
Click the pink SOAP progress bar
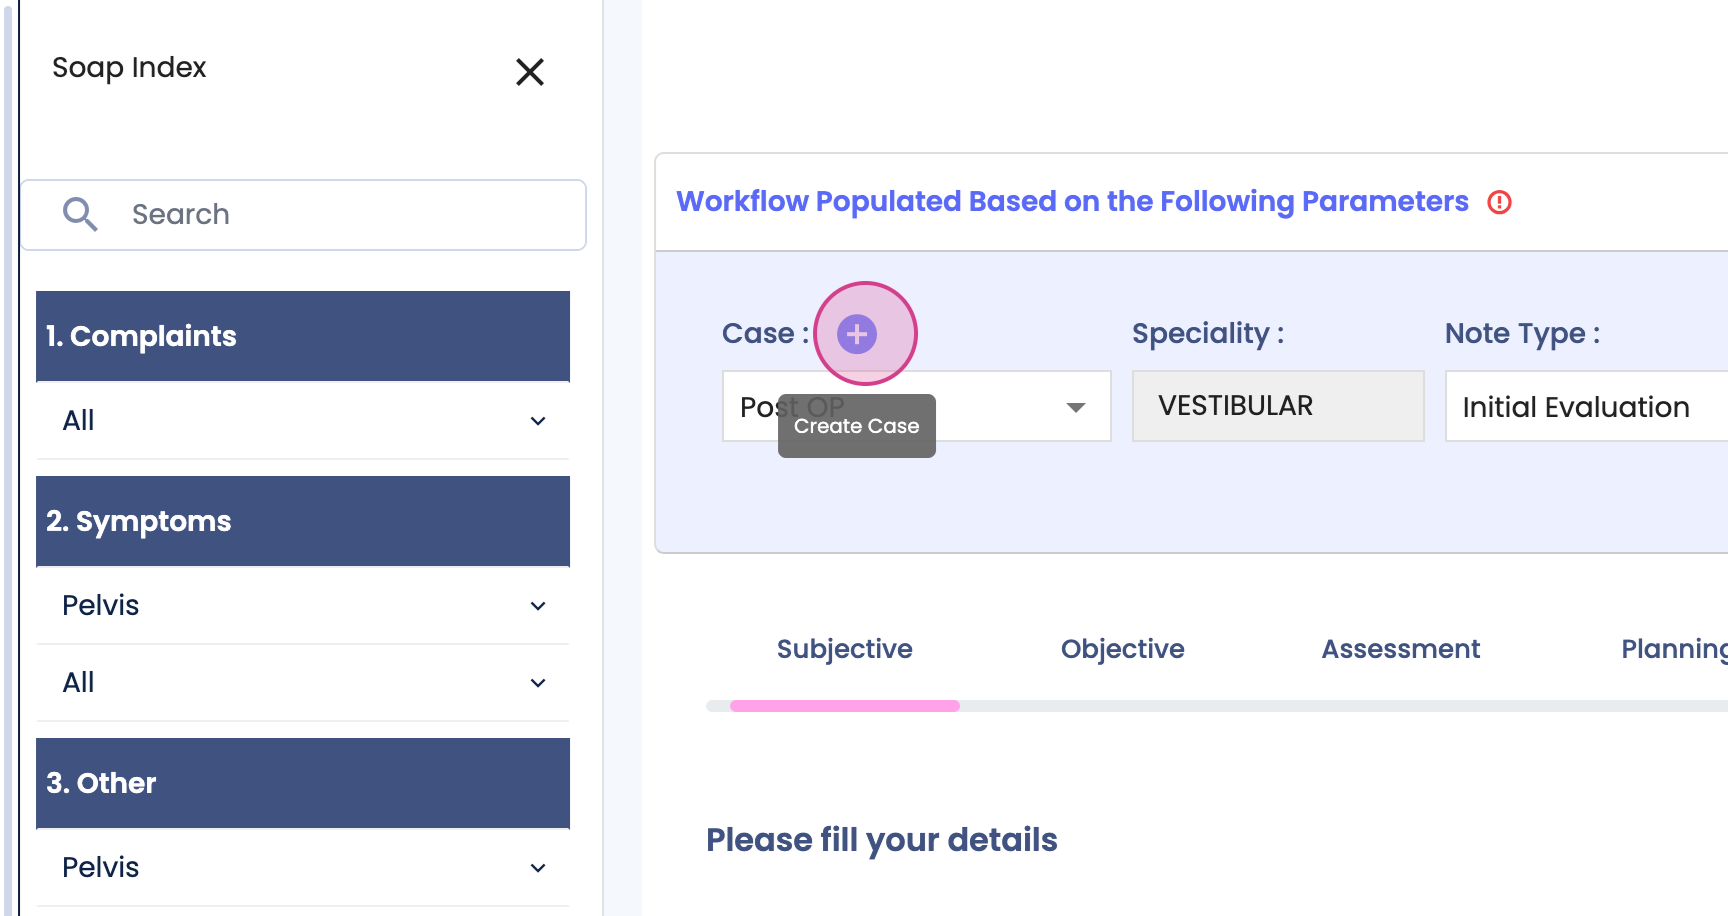(844, 706)
